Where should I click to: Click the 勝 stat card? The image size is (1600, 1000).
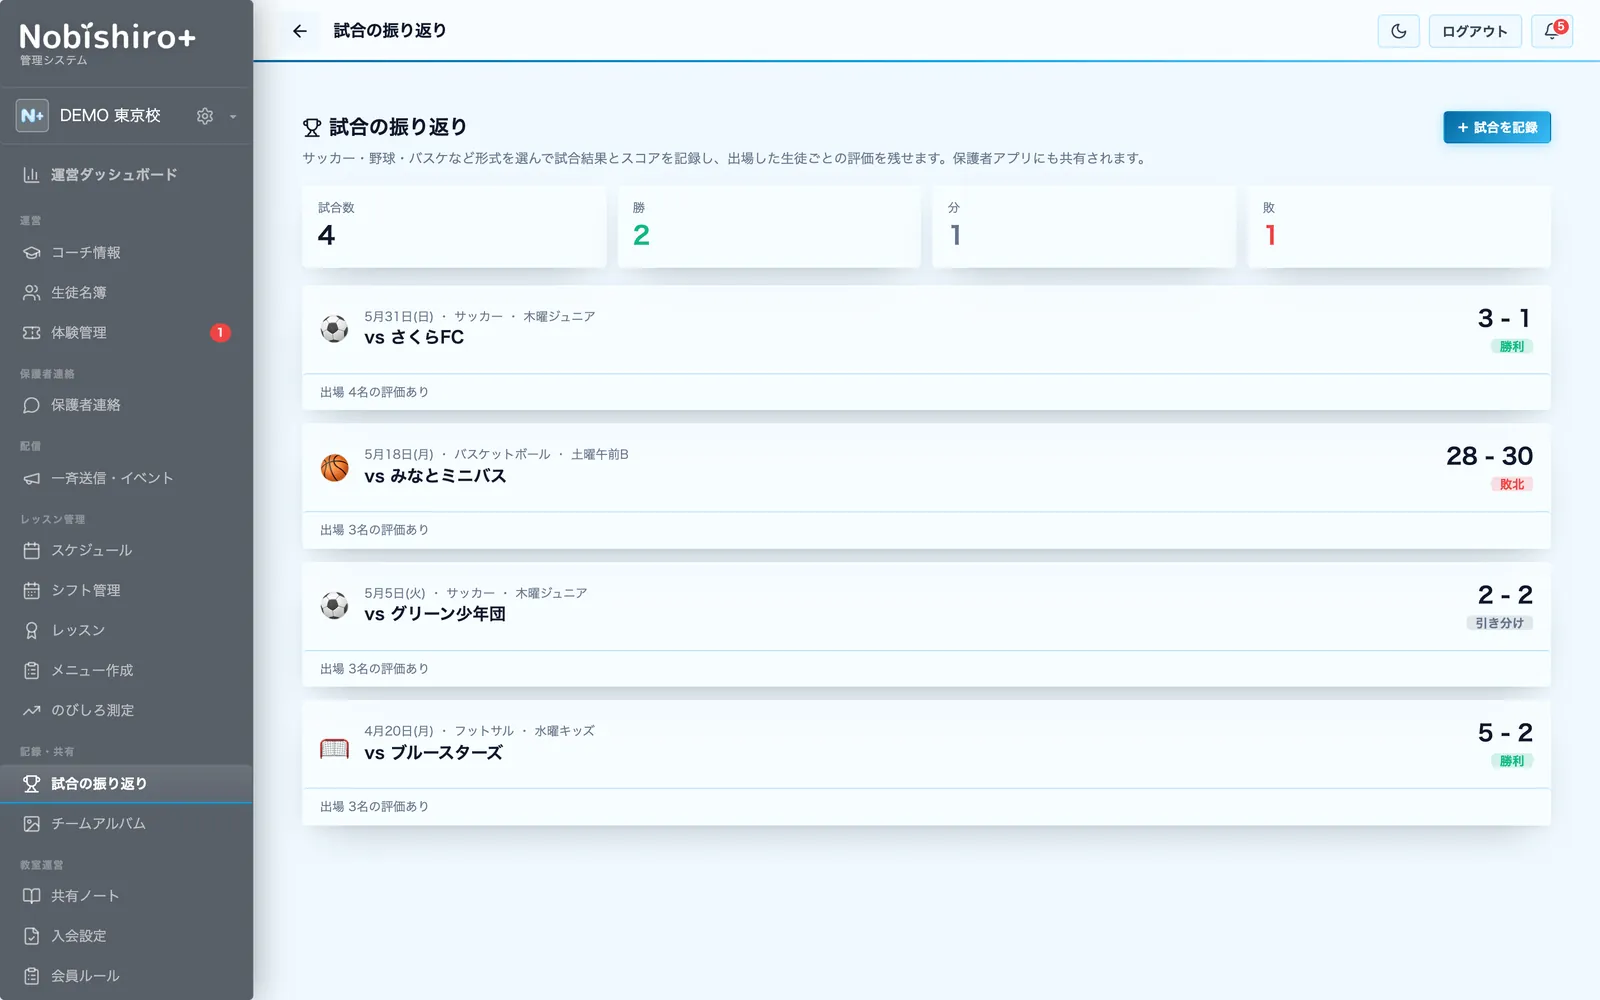click(769, 227)
